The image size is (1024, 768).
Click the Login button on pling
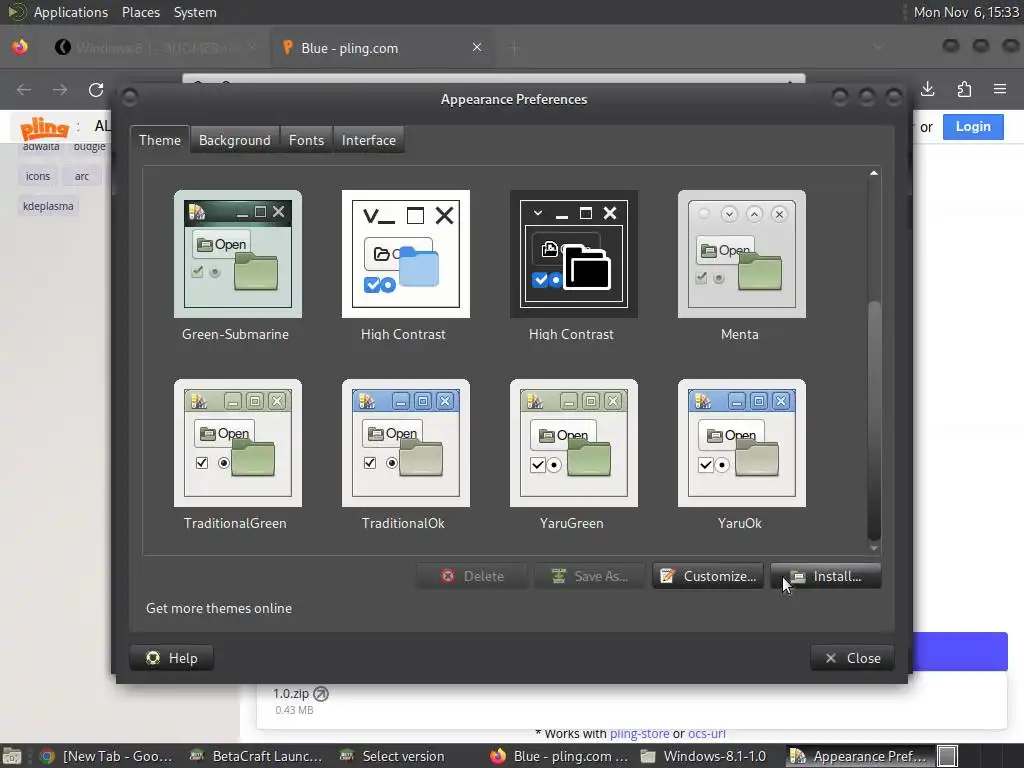(973, 127)
